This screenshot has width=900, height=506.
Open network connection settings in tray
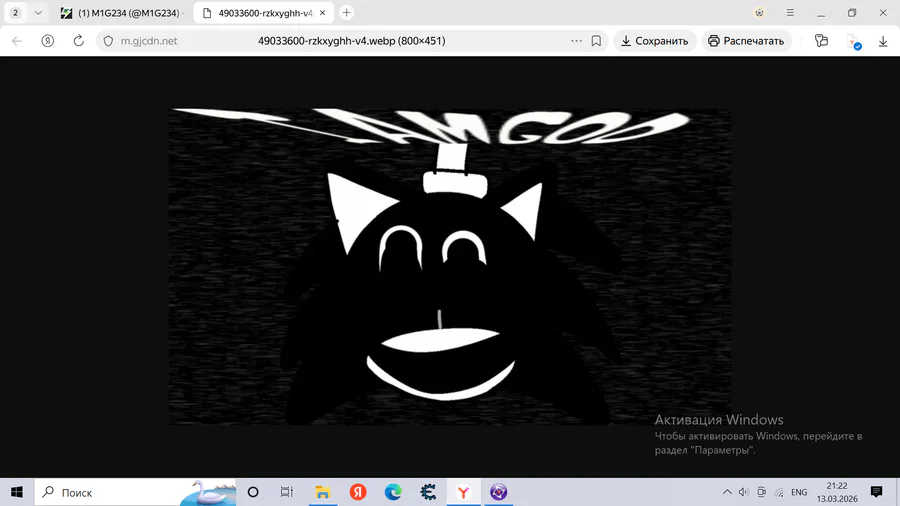(x=779, y=492)
